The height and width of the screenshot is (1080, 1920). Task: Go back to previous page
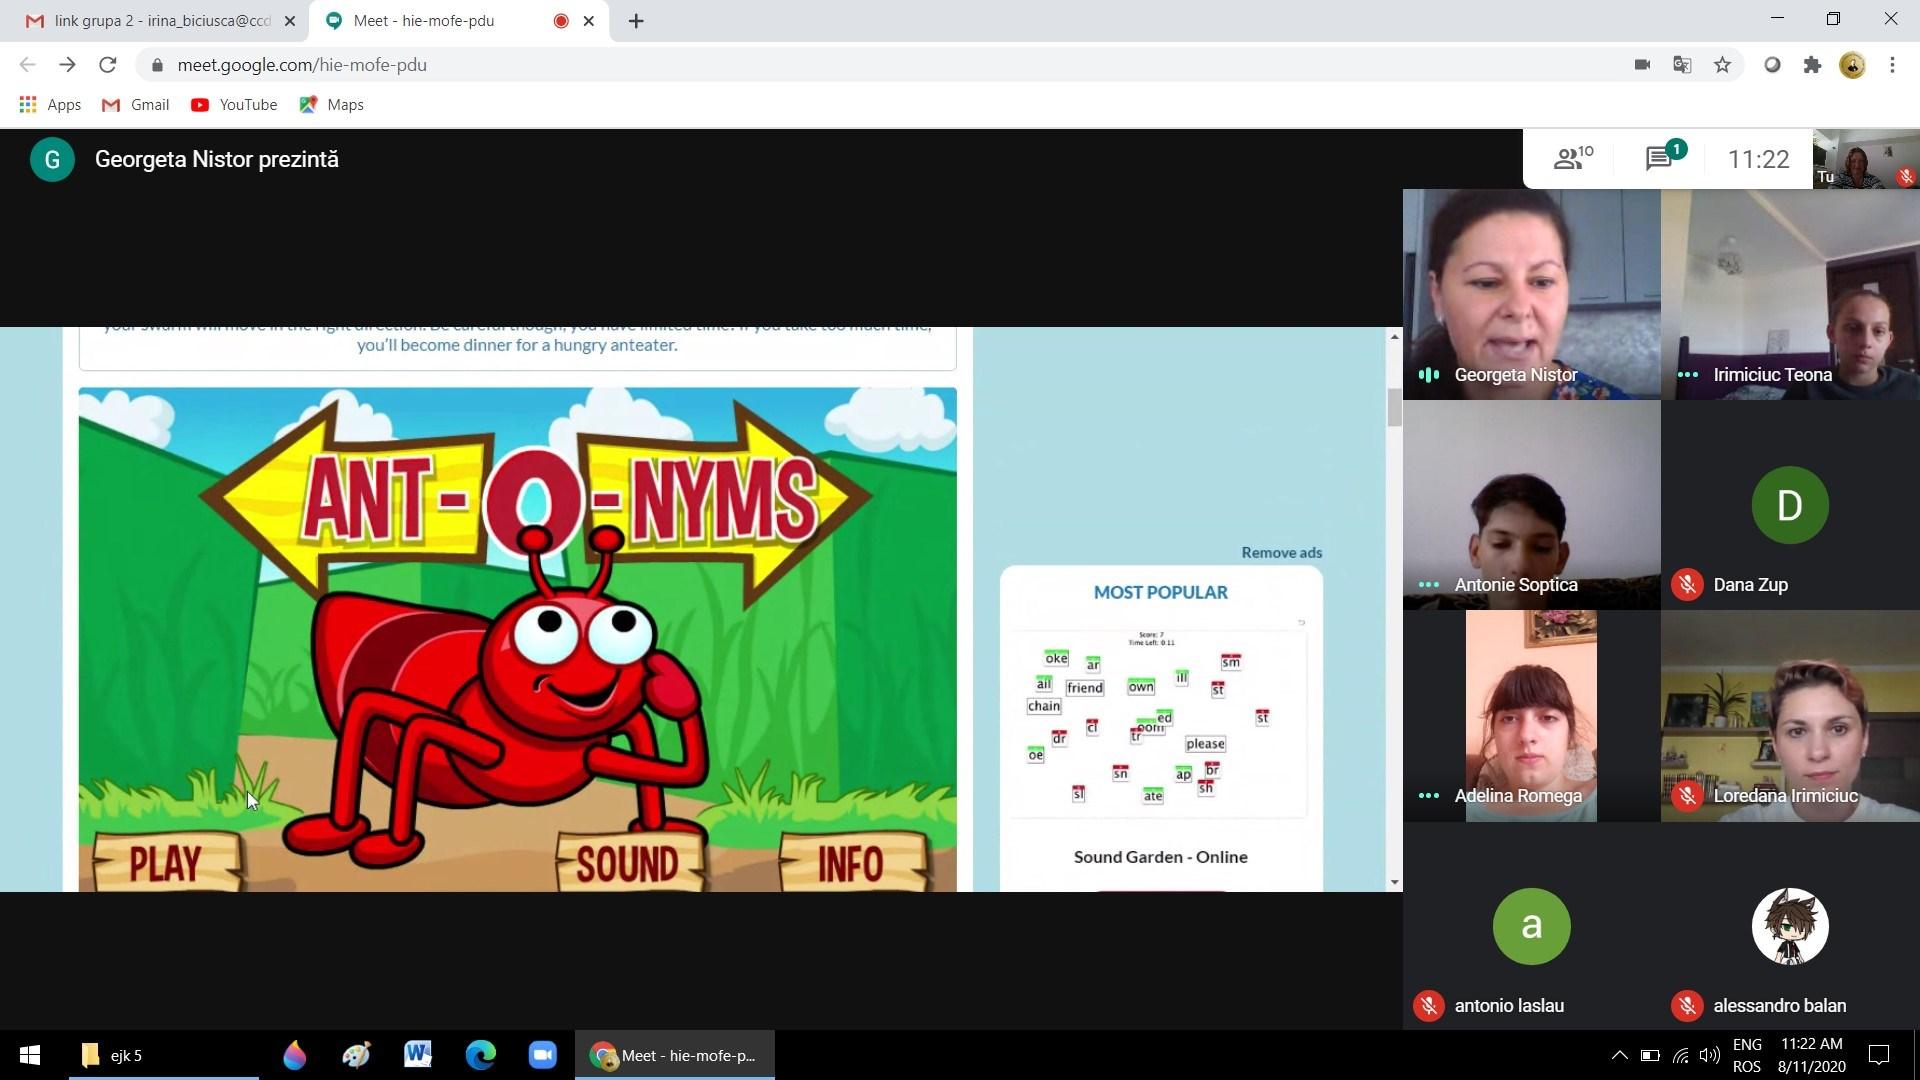(x=27, y=65)
